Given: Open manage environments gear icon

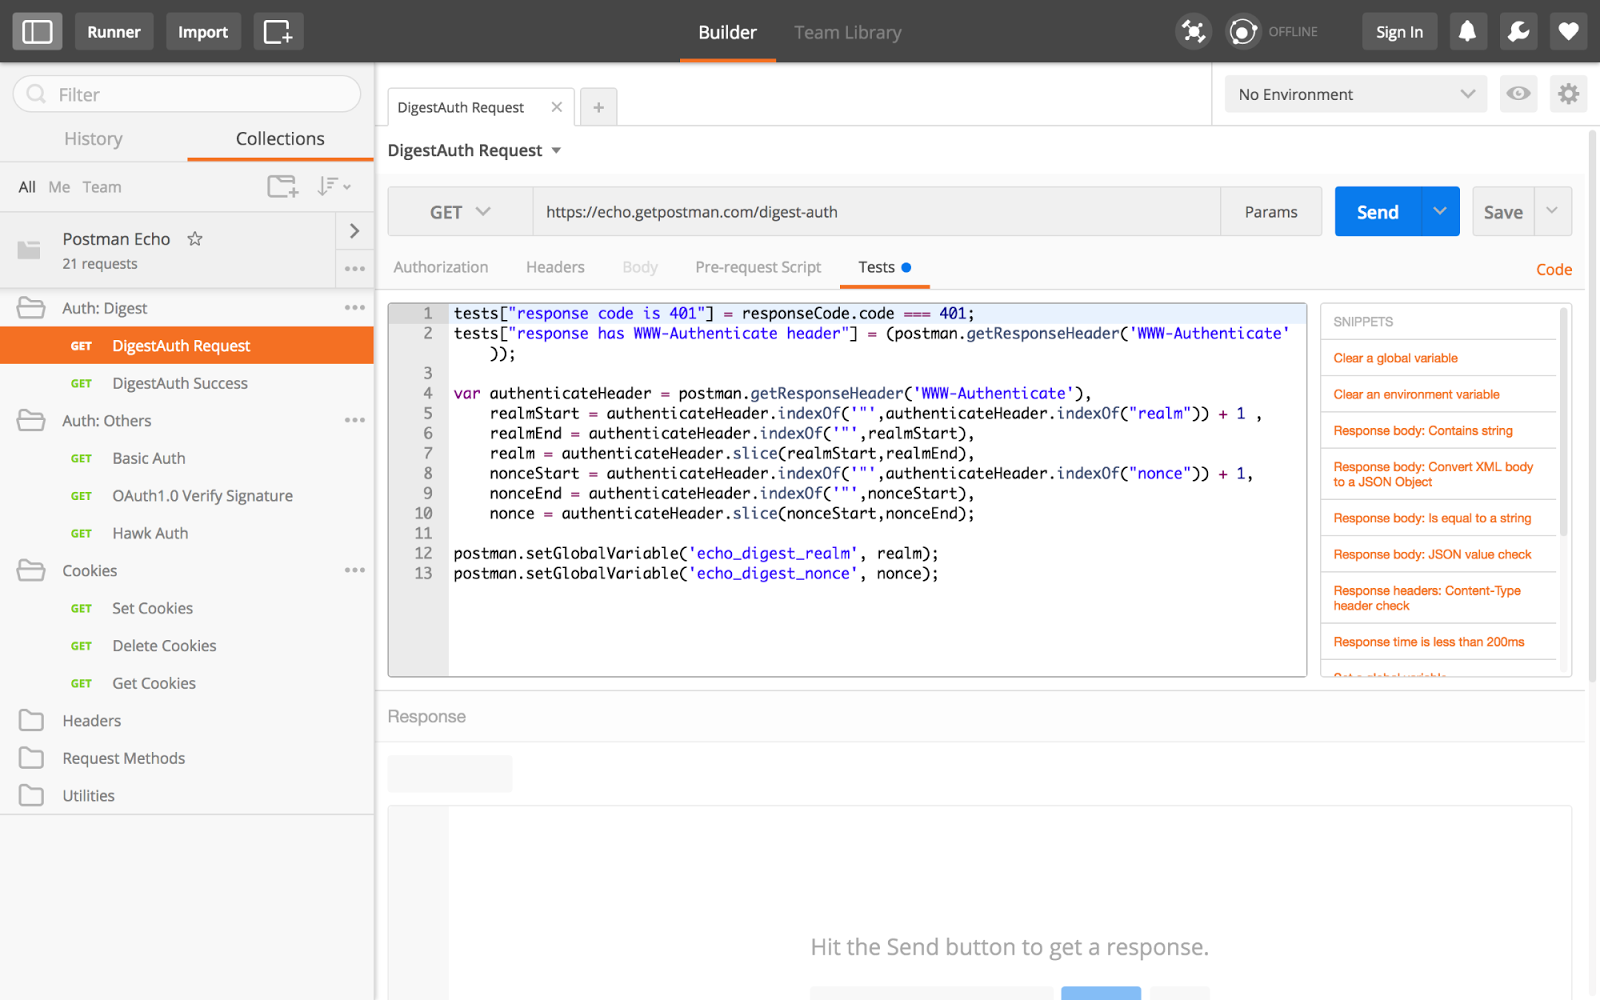Looking at the screenshot, I should click(x=1568, y=94).
